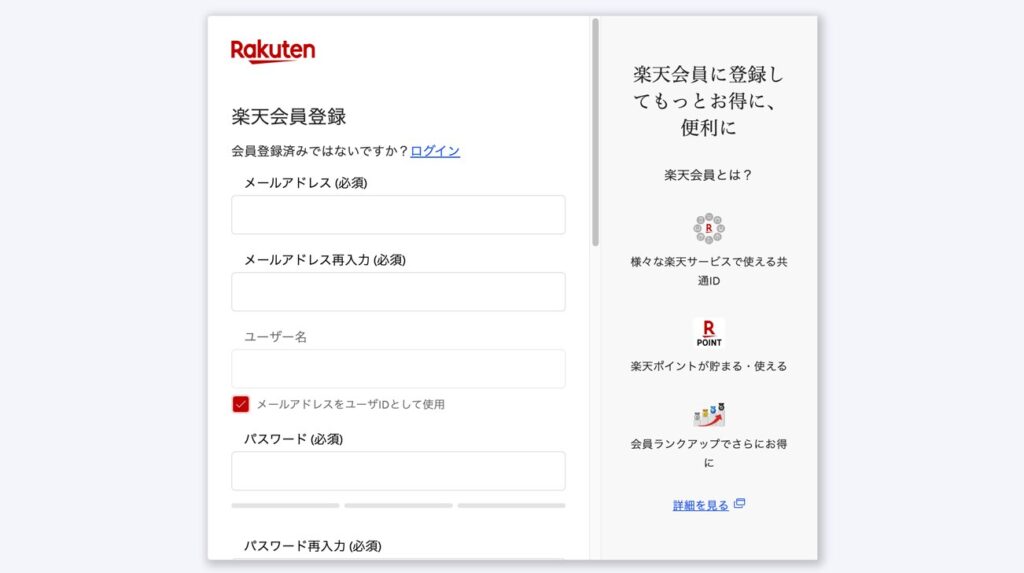Click the member rank-up icon

(708, 414)
